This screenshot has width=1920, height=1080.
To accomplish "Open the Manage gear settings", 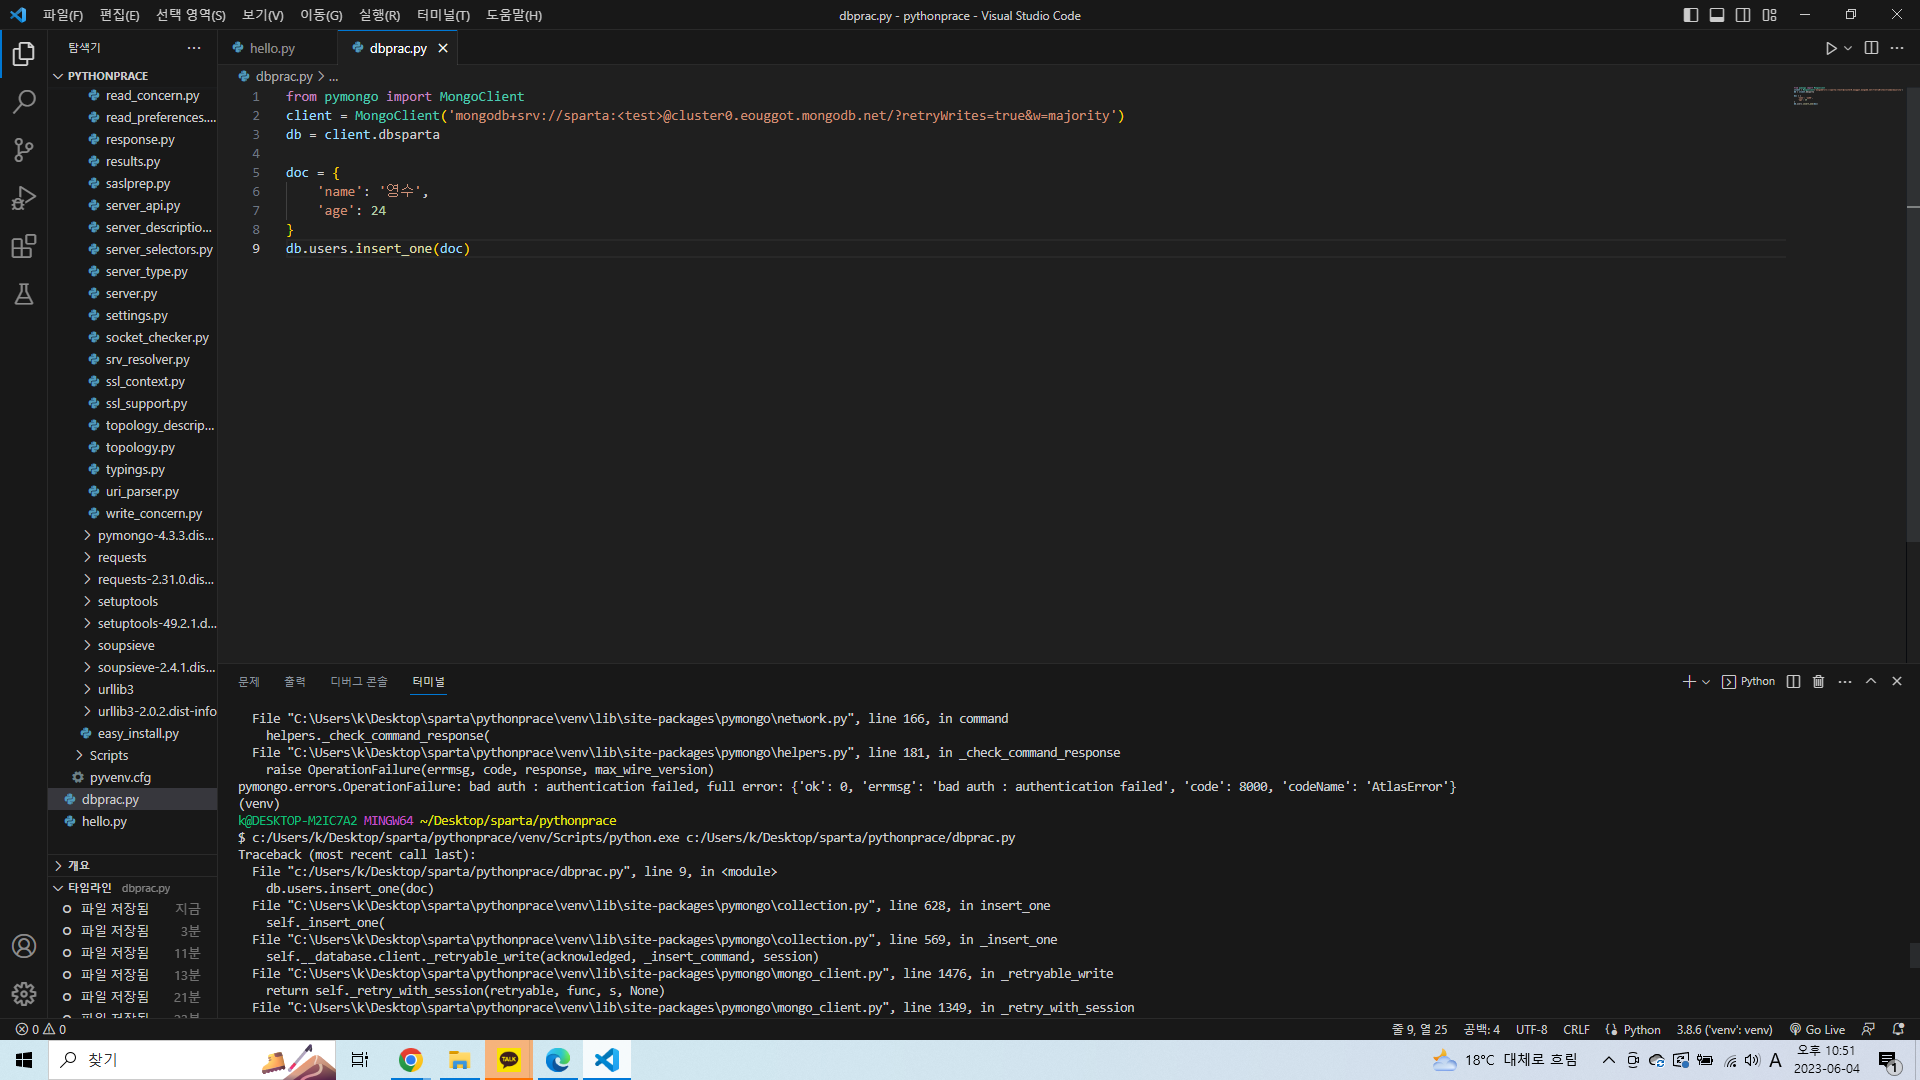I will click(x=24, y=994).
